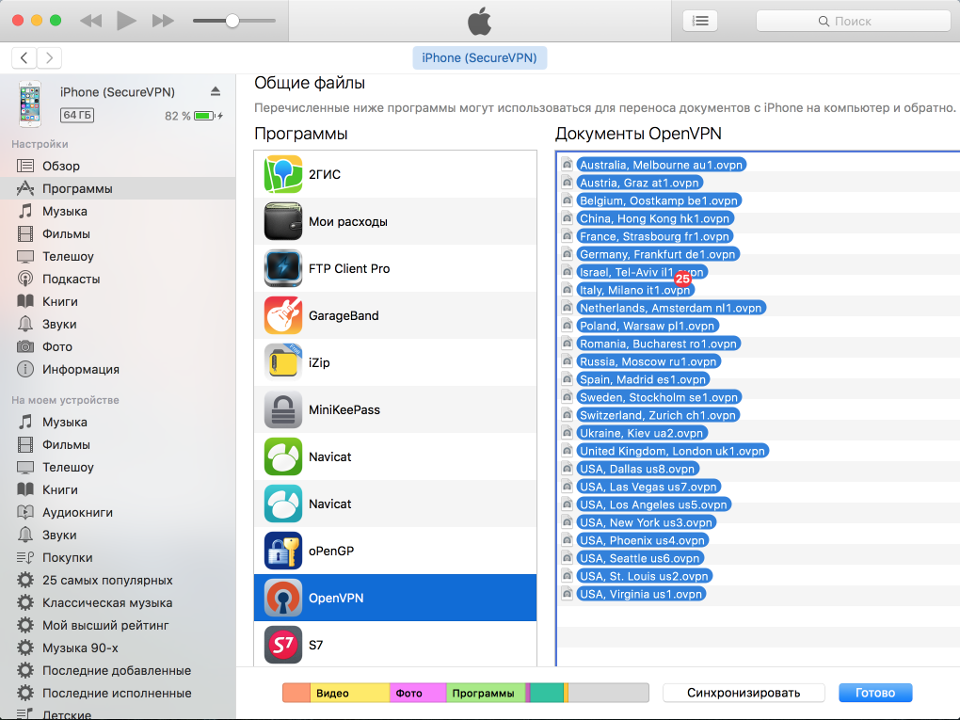Click the iPhone device thumbnail

(29, 103)
